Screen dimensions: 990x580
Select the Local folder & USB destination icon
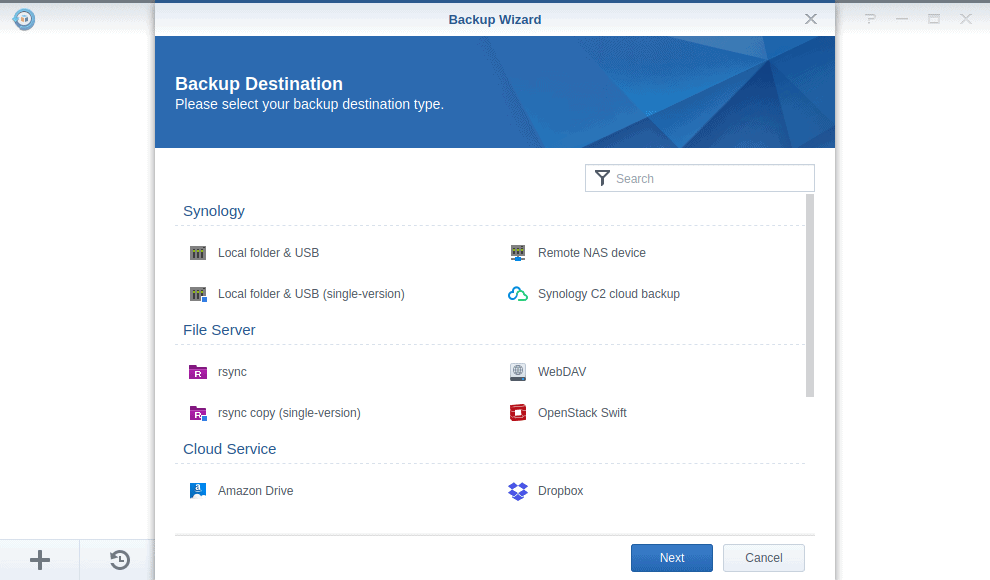198,253
